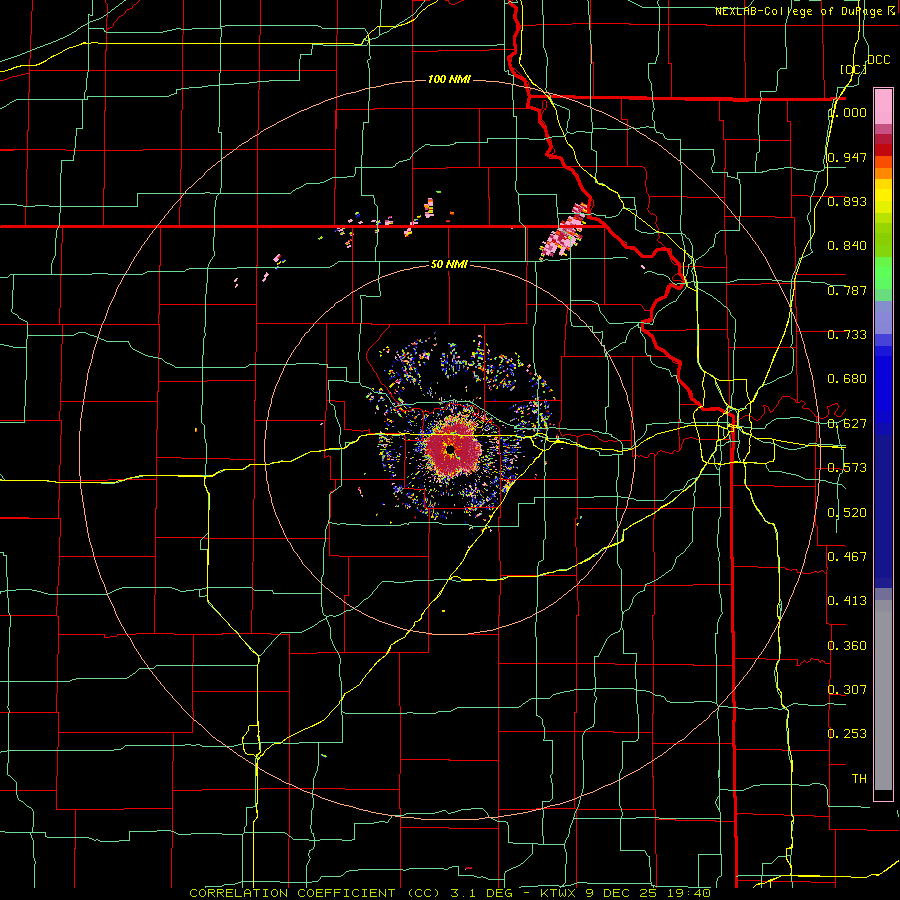Pick the gray low-value segment of the color bar
The image size is (900, 900).
coord(883,695)
